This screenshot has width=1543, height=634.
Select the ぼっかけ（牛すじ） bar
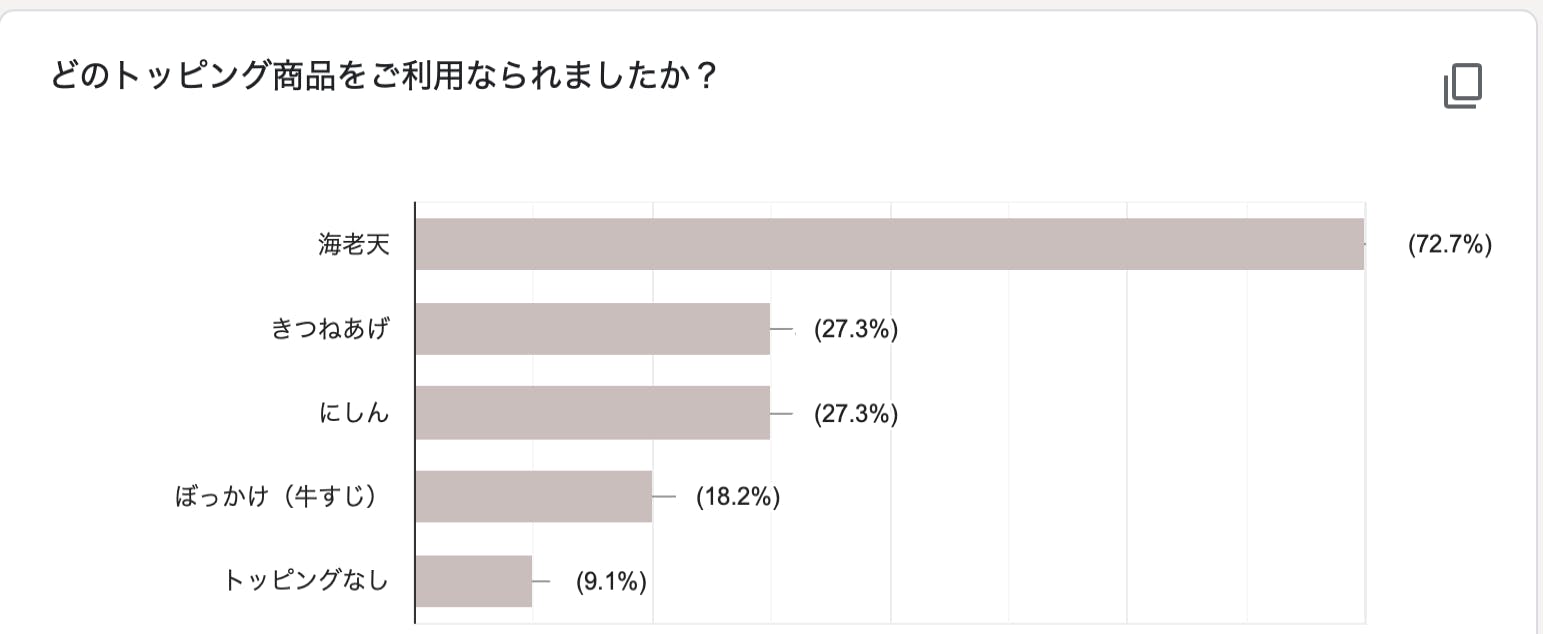533,496
